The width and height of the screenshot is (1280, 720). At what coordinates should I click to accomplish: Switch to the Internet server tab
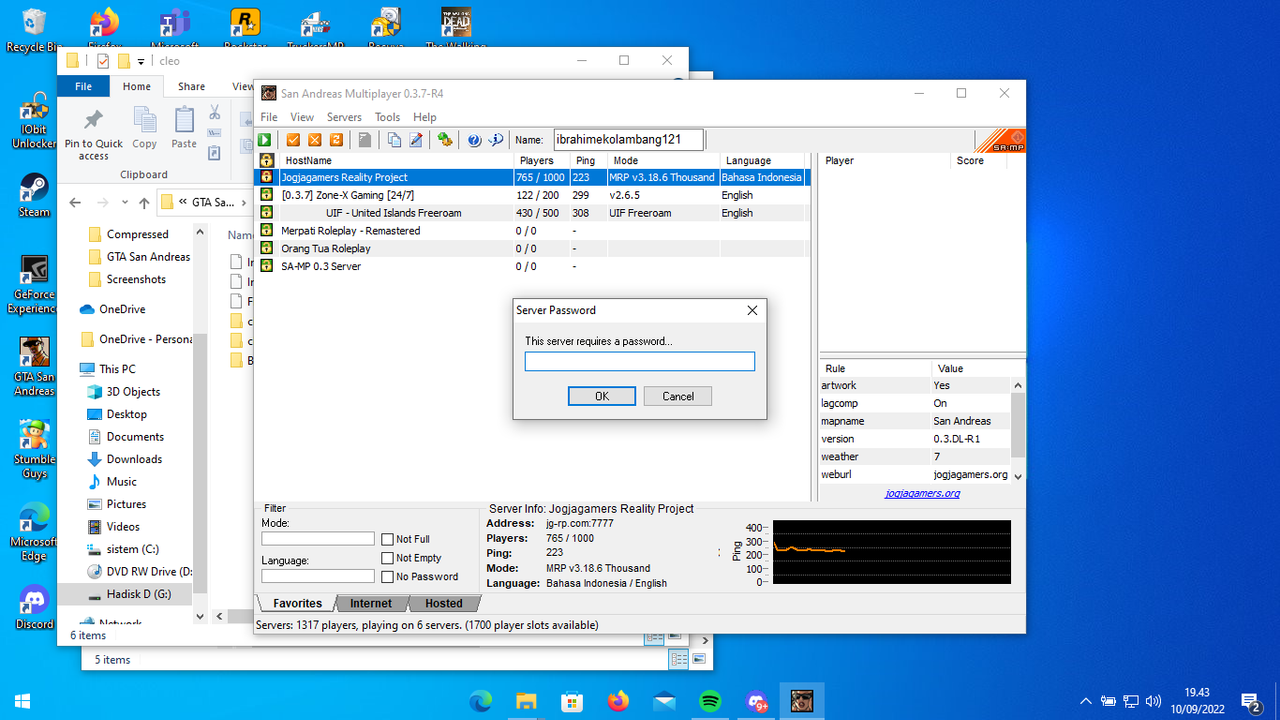[371, 603]
